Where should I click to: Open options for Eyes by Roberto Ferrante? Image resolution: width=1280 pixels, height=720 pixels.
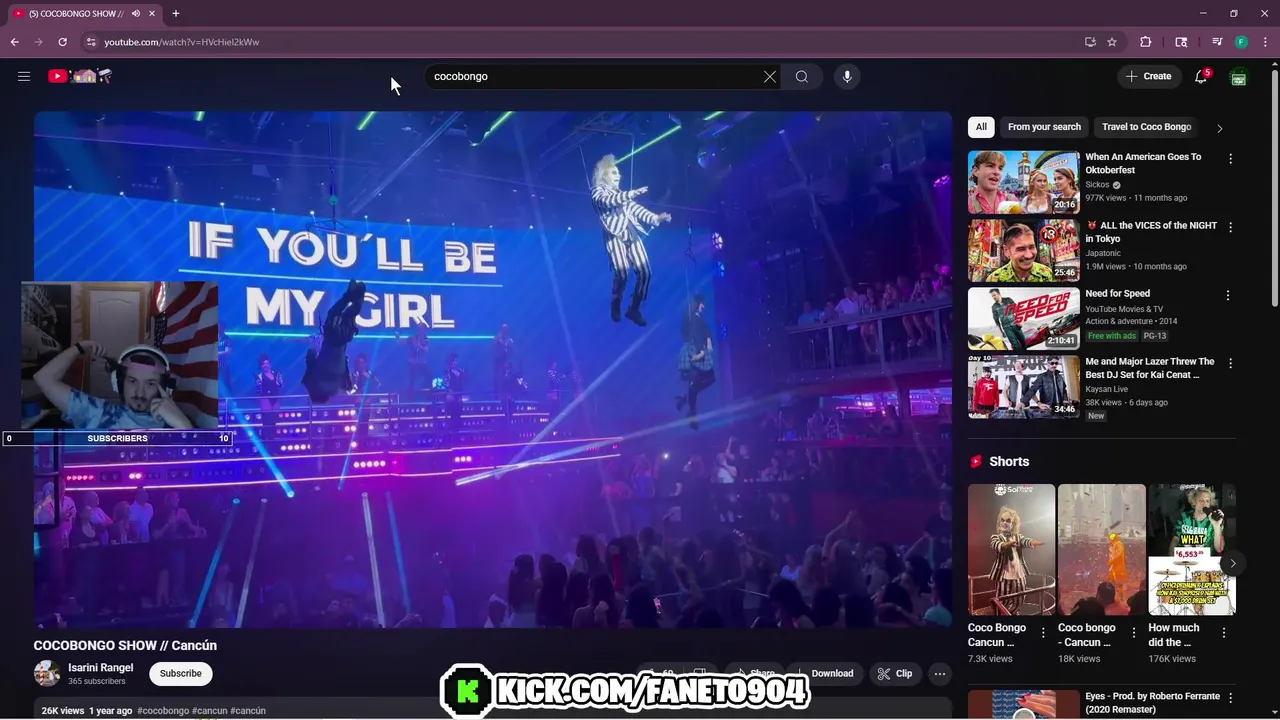click(x=1230, y=697)
